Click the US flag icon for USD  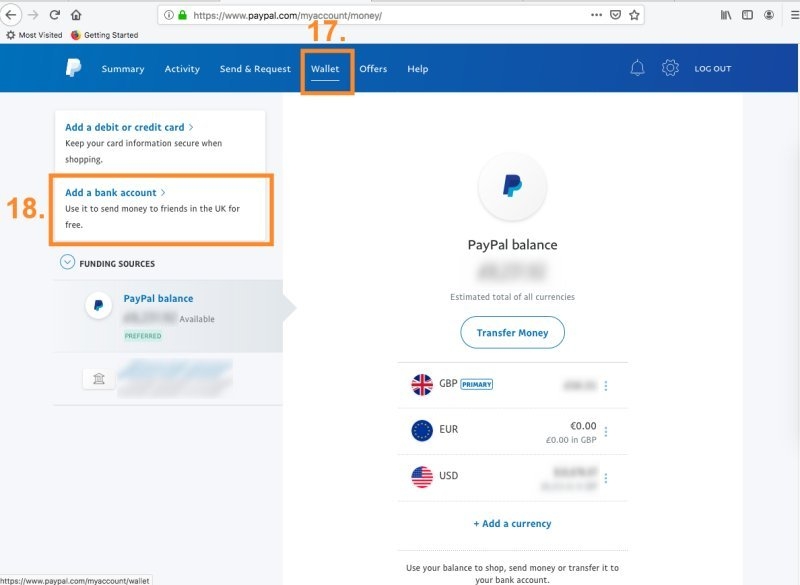422,477
